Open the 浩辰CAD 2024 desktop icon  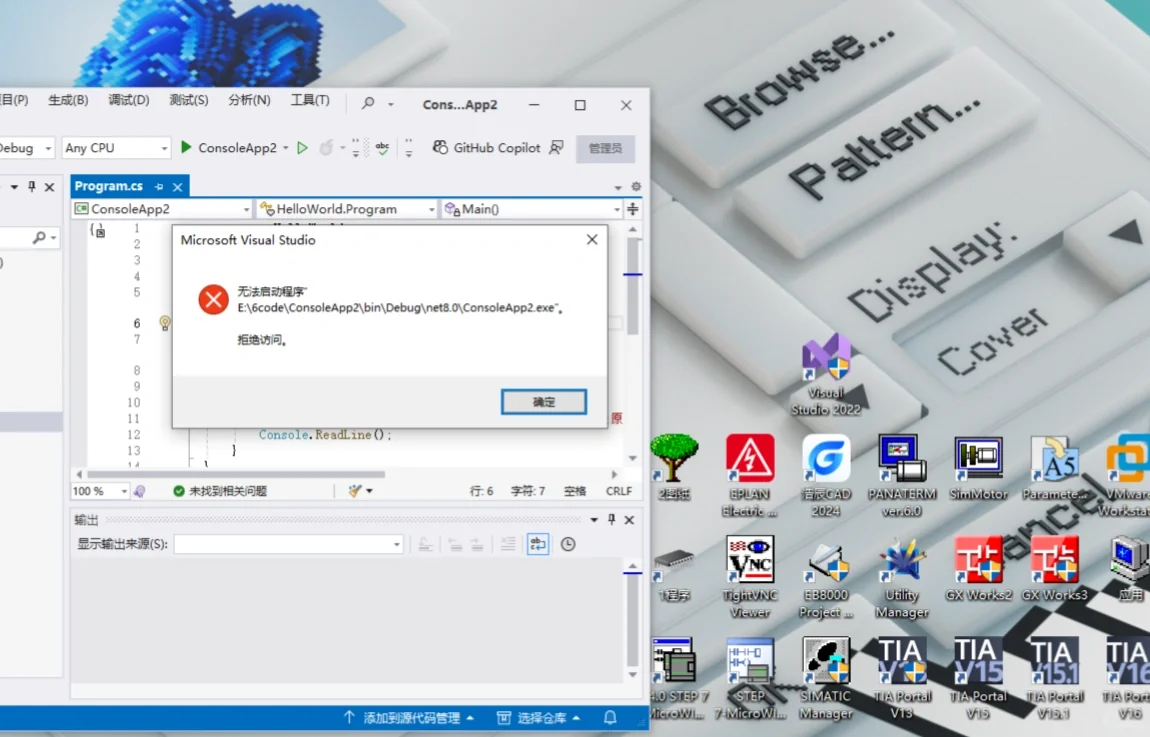coord(826,475)
